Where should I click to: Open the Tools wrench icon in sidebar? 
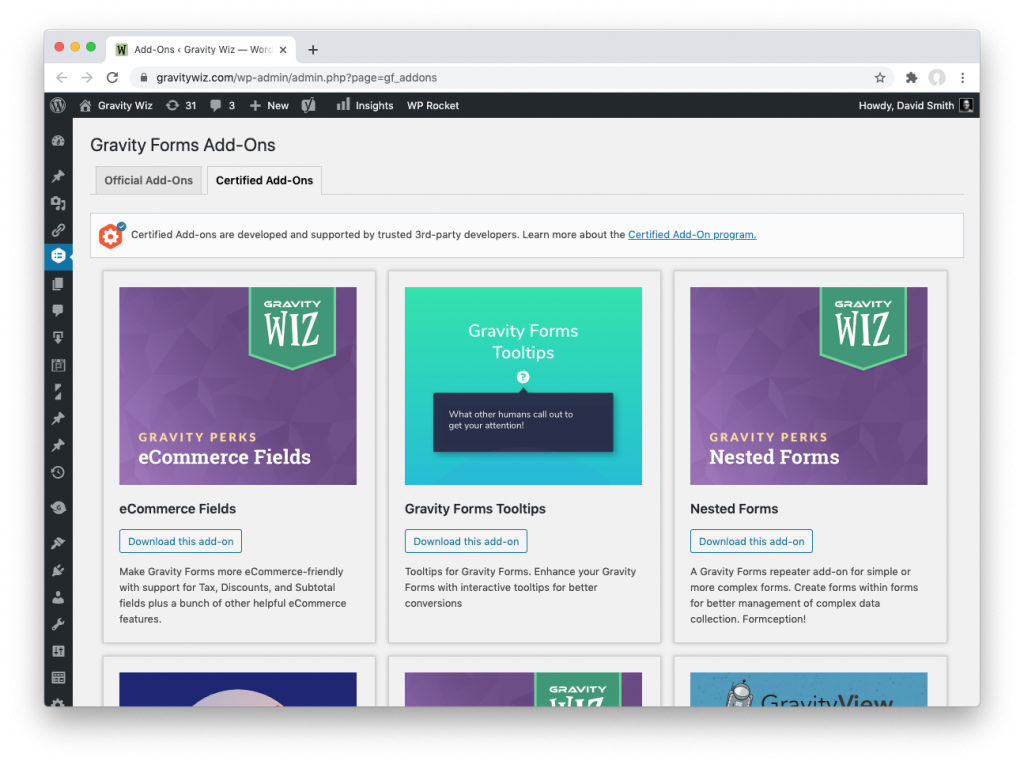click(58, 624)
